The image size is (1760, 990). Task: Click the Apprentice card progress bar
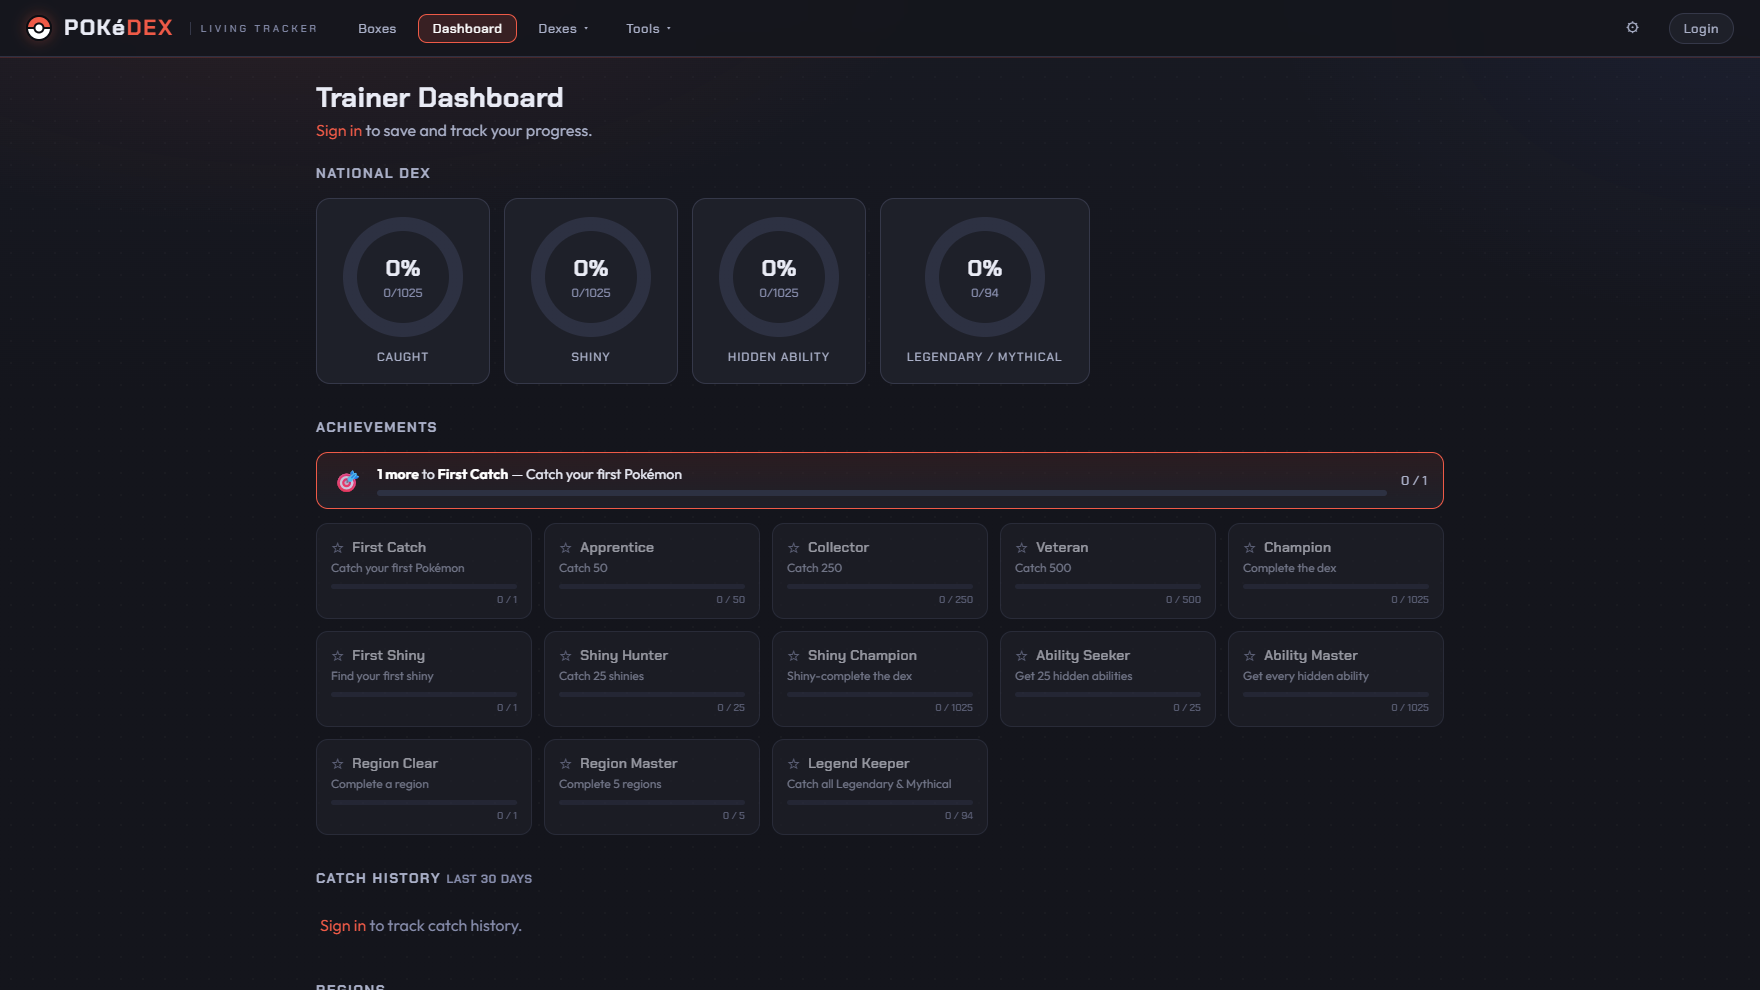point(652,586)
